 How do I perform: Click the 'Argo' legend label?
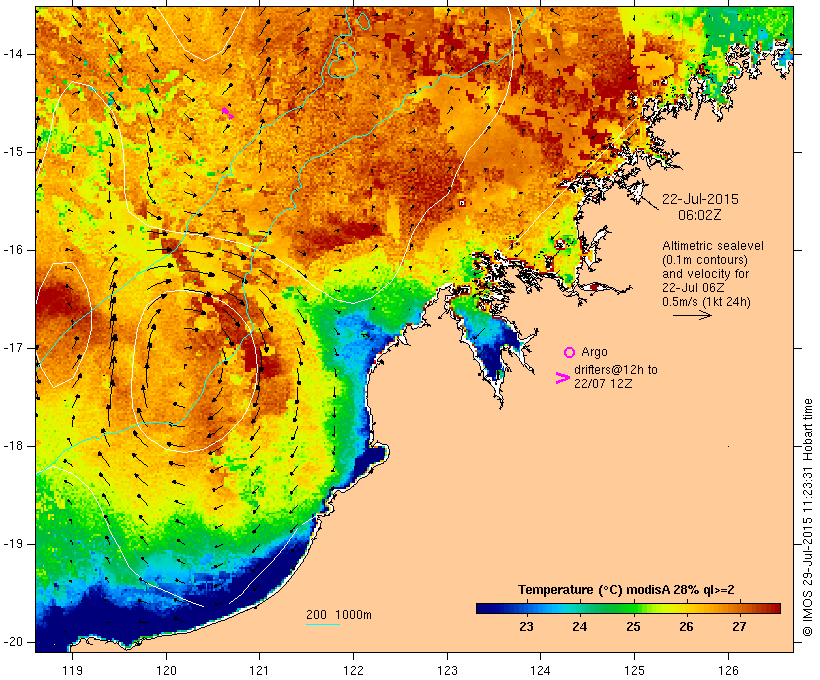point(594,352)
